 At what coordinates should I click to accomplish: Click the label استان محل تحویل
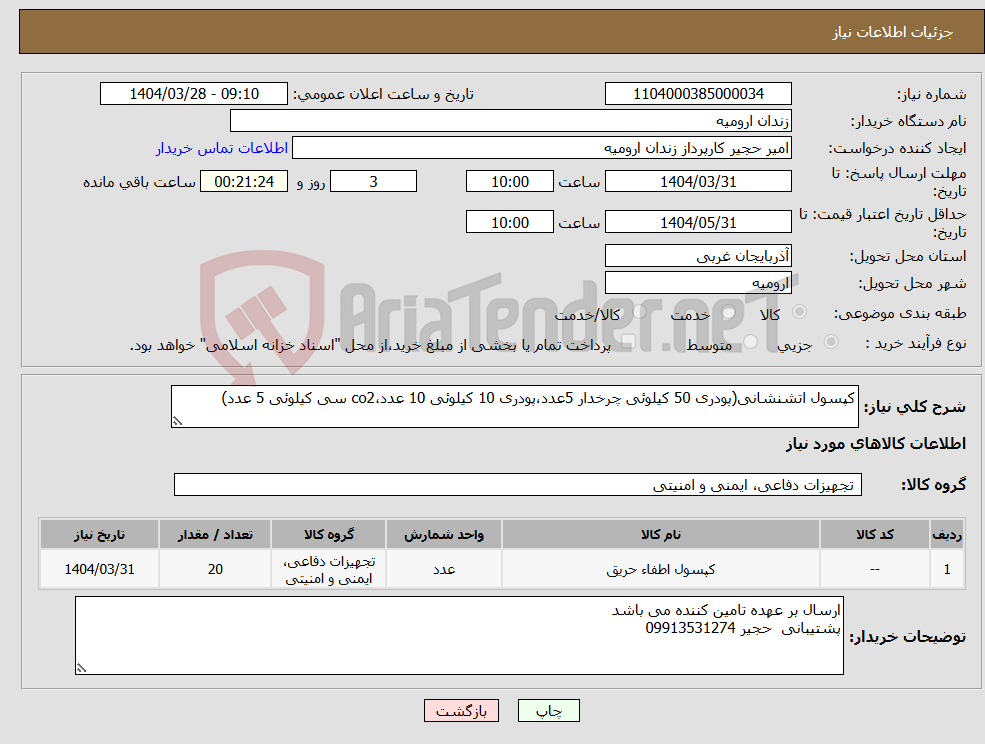click(x=908, y=256)
